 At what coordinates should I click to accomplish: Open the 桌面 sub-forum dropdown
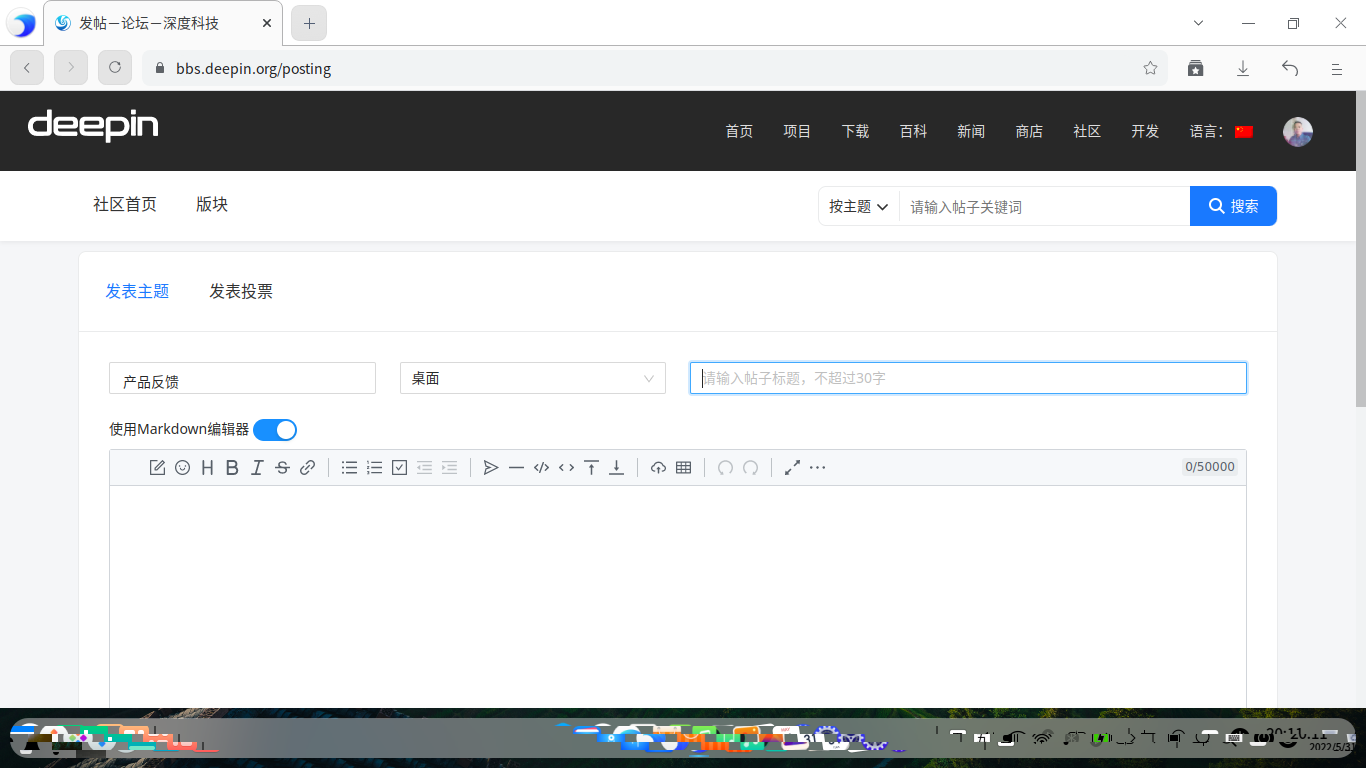(x=532, y=378)
